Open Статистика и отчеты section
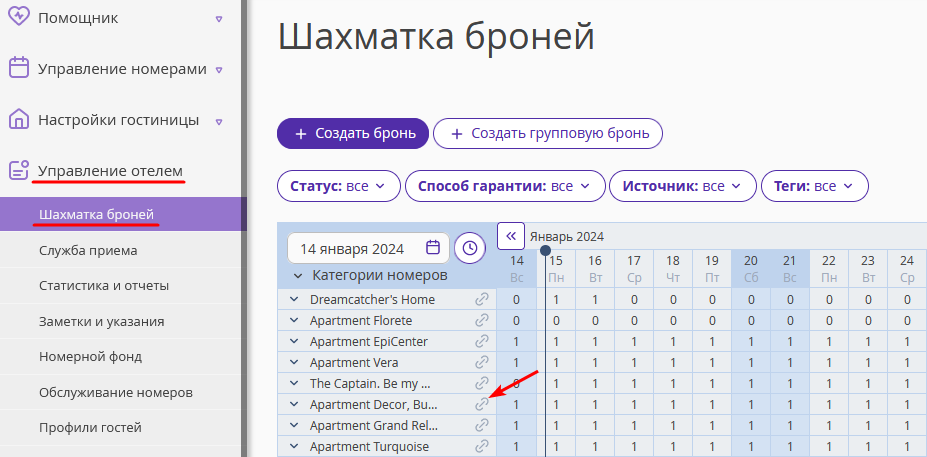 point(123,286)
